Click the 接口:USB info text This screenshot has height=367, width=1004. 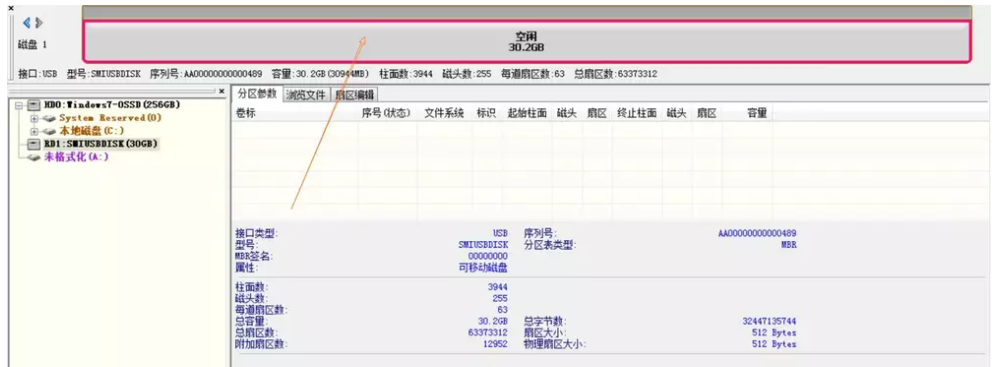click(38, 74)
